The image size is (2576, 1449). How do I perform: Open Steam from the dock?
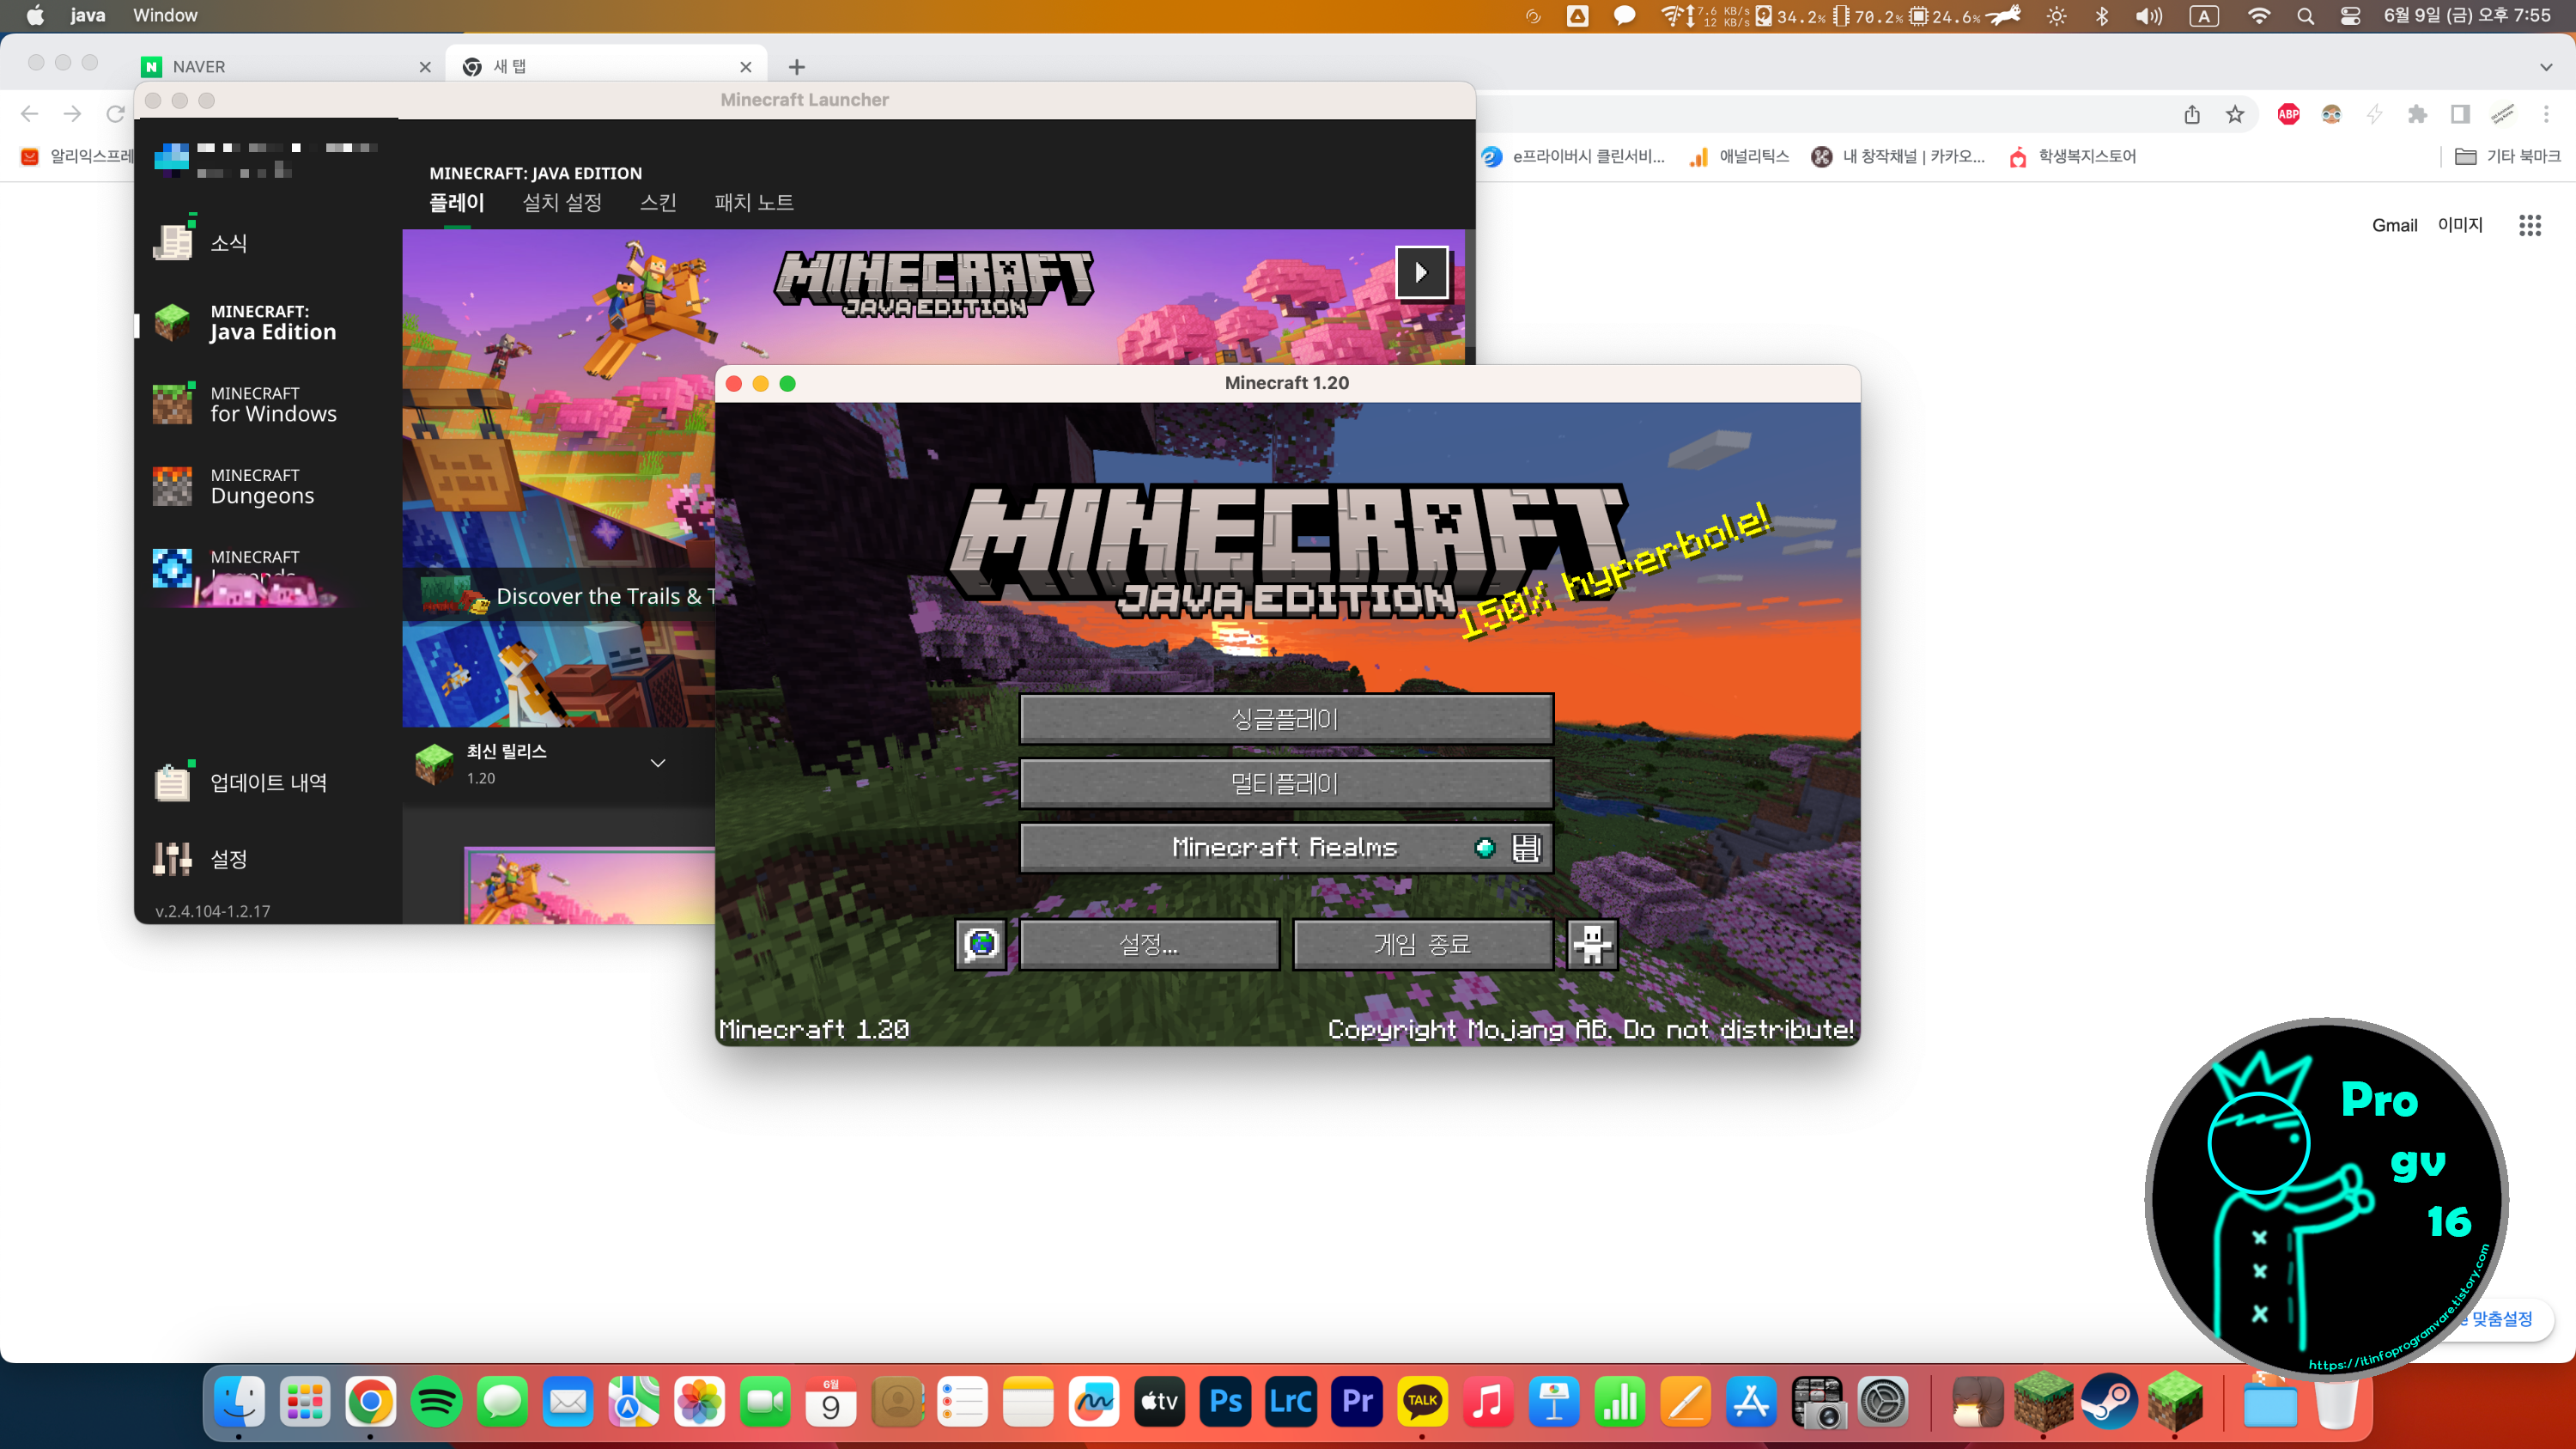(2109, 1402)
